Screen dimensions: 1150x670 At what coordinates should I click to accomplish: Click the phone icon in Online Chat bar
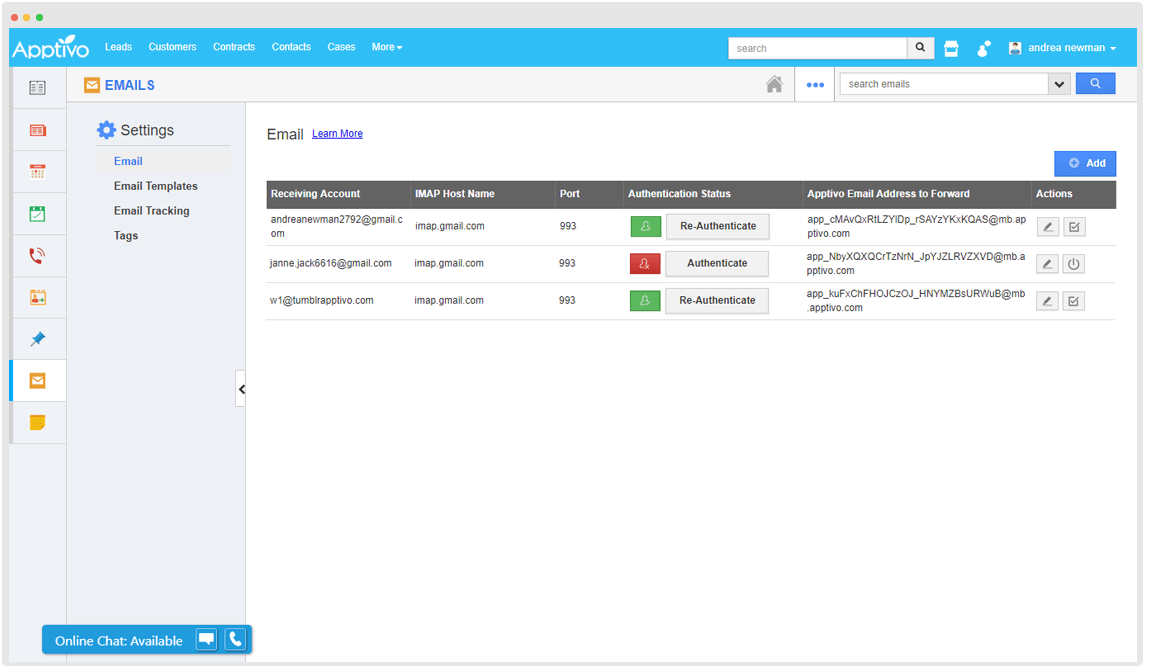235,640
